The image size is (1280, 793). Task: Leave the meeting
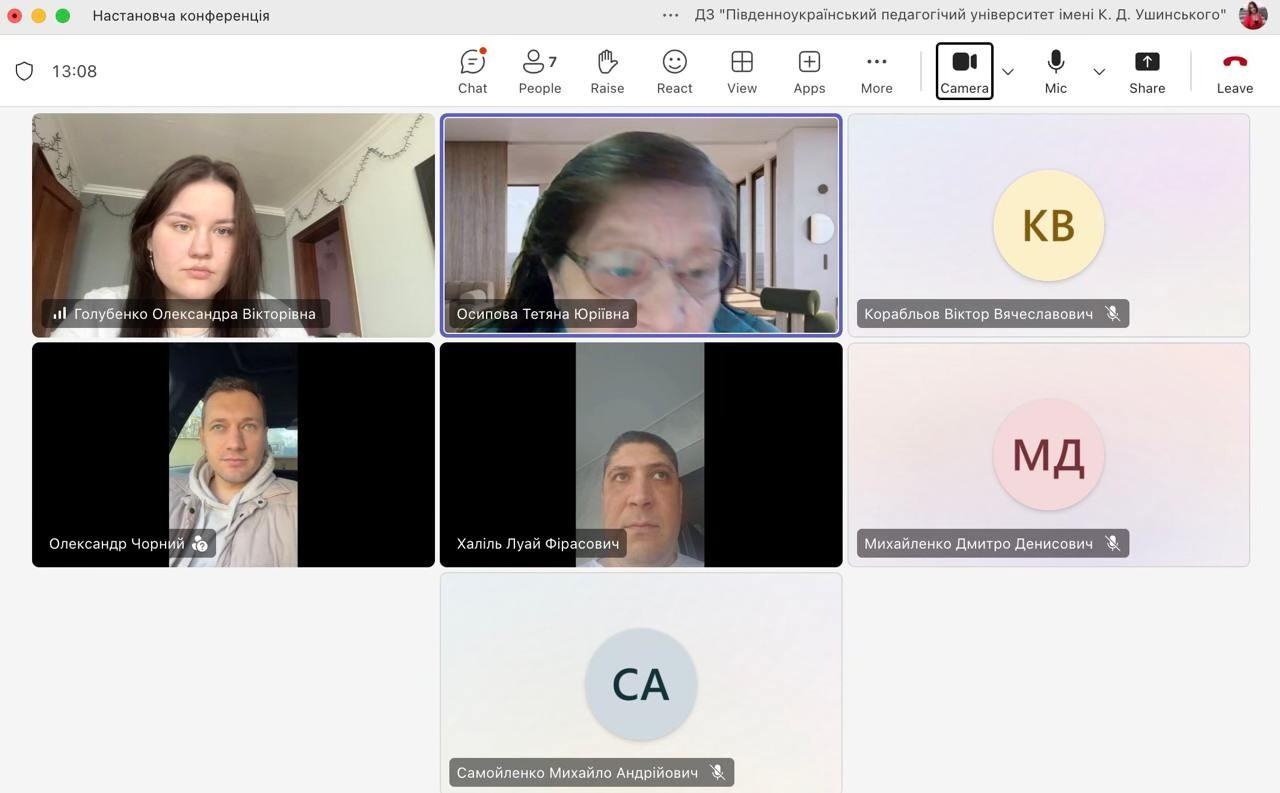click(x=1234, y=71)
